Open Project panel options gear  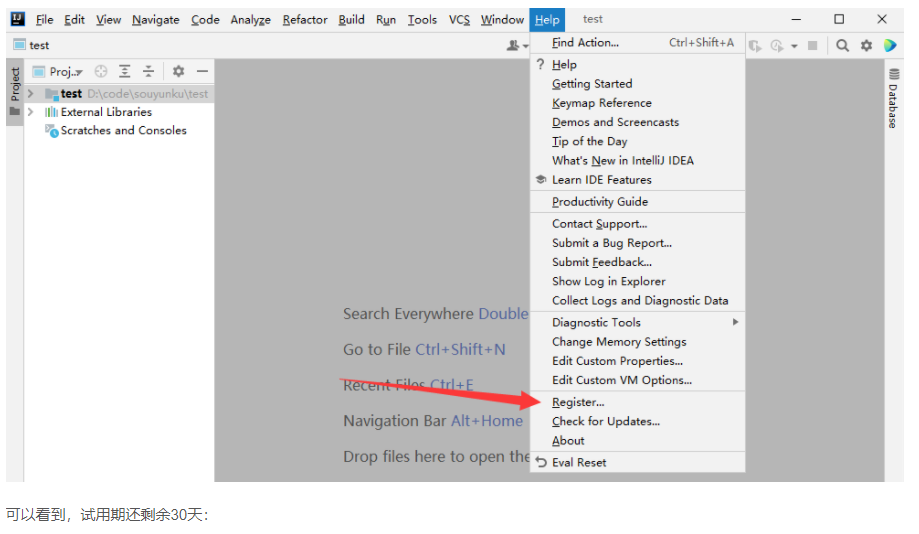coord(178,72)
